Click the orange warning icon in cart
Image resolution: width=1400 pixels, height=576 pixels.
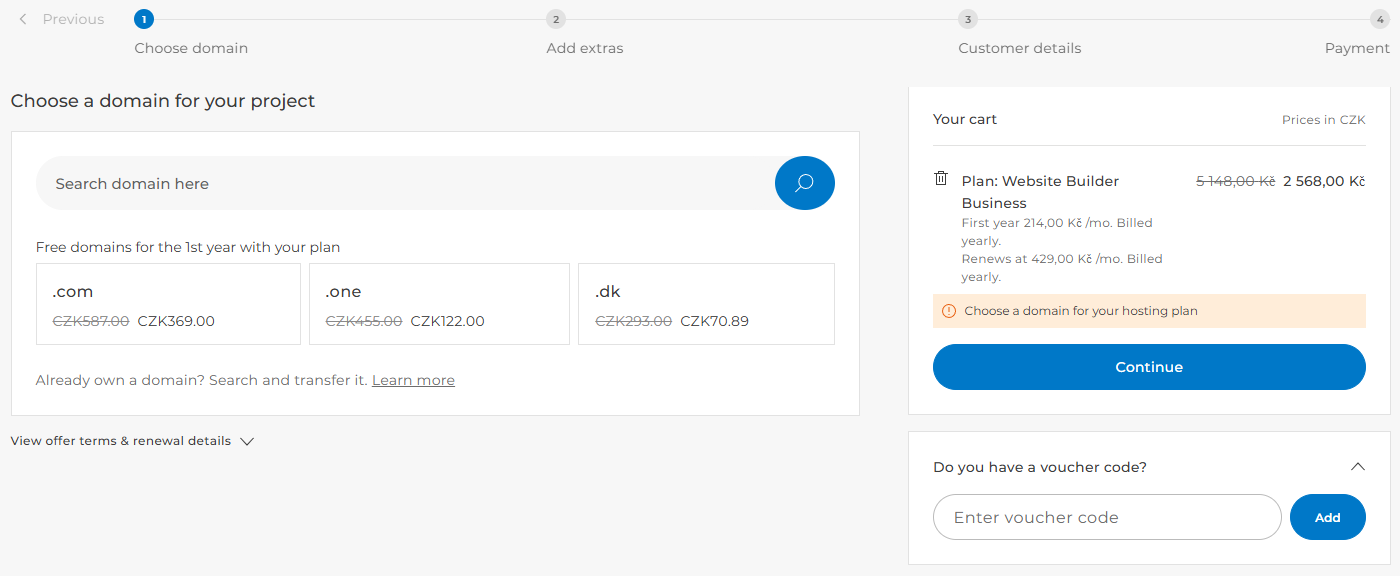click(949, 311)
